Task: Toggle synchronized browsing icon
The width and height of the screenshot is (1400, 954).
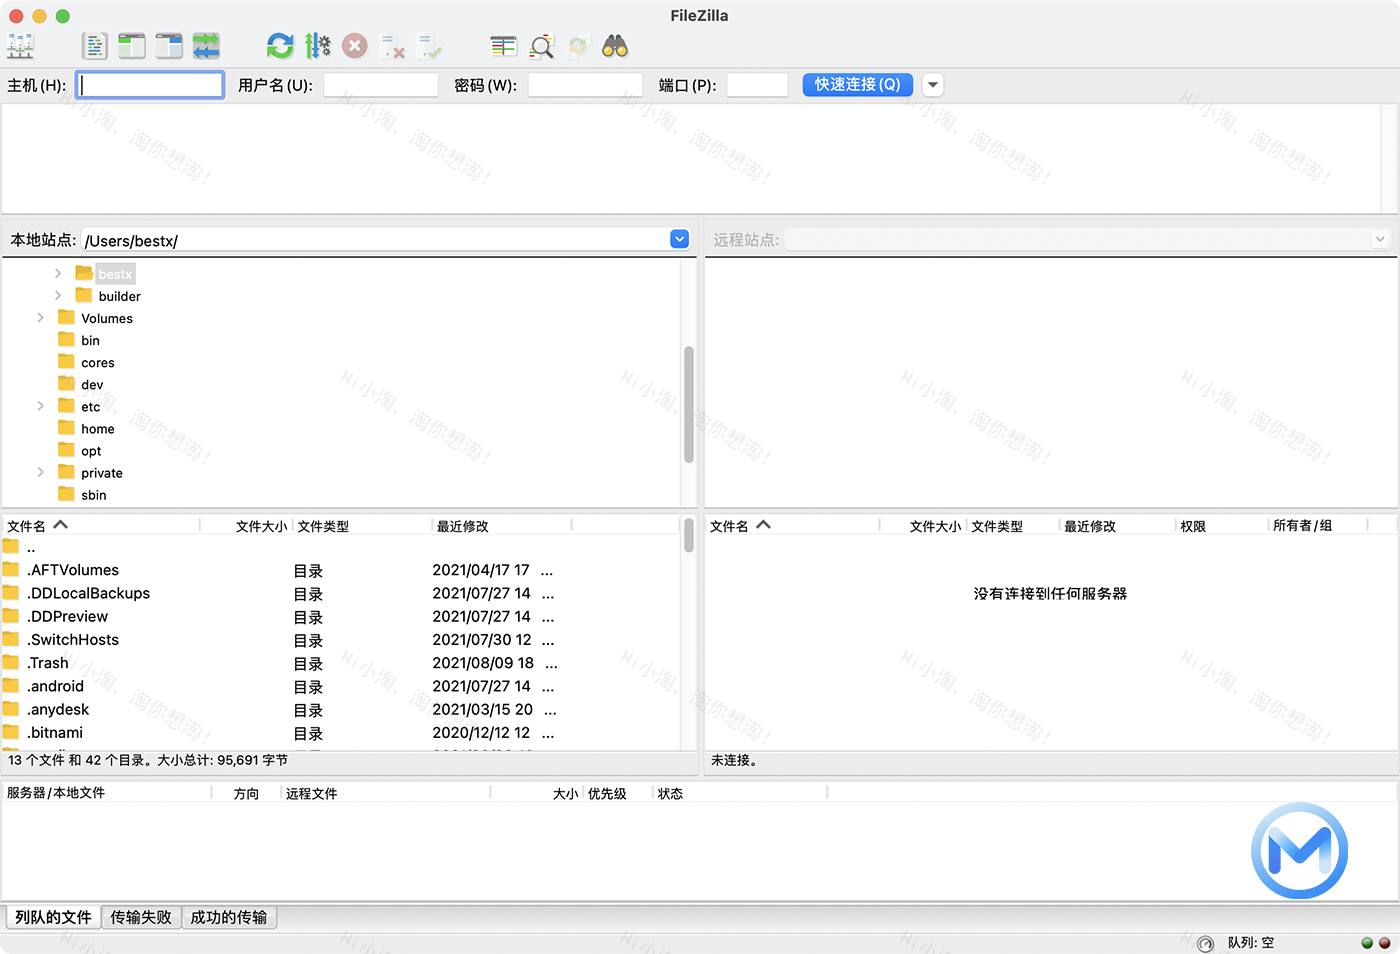Action: (x=578, y=46)
